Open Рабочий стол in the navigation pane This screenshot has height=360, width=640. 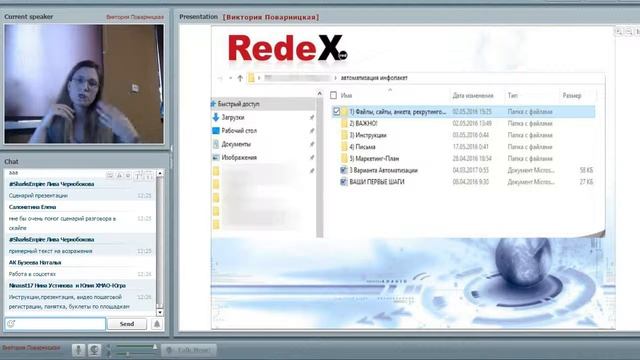coord(239,131)
